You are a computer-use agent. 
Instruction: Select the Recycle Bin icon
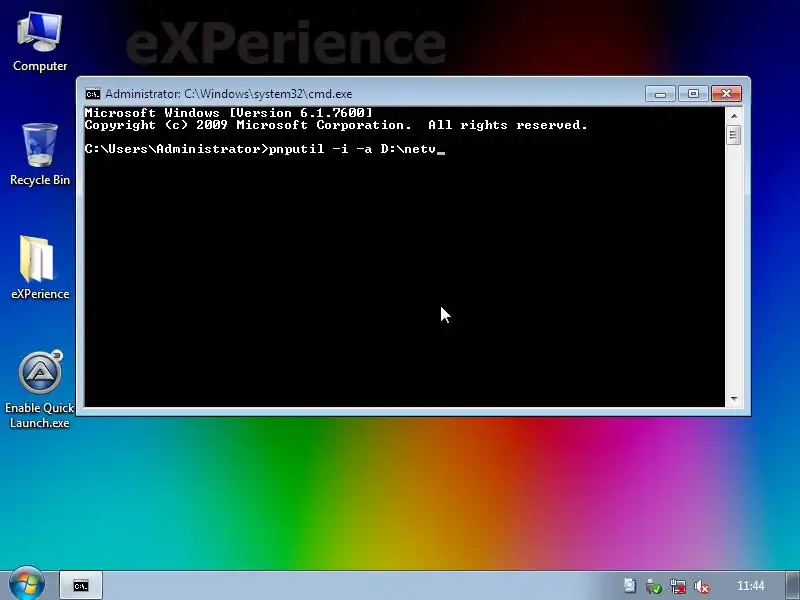tap(40, 155)
